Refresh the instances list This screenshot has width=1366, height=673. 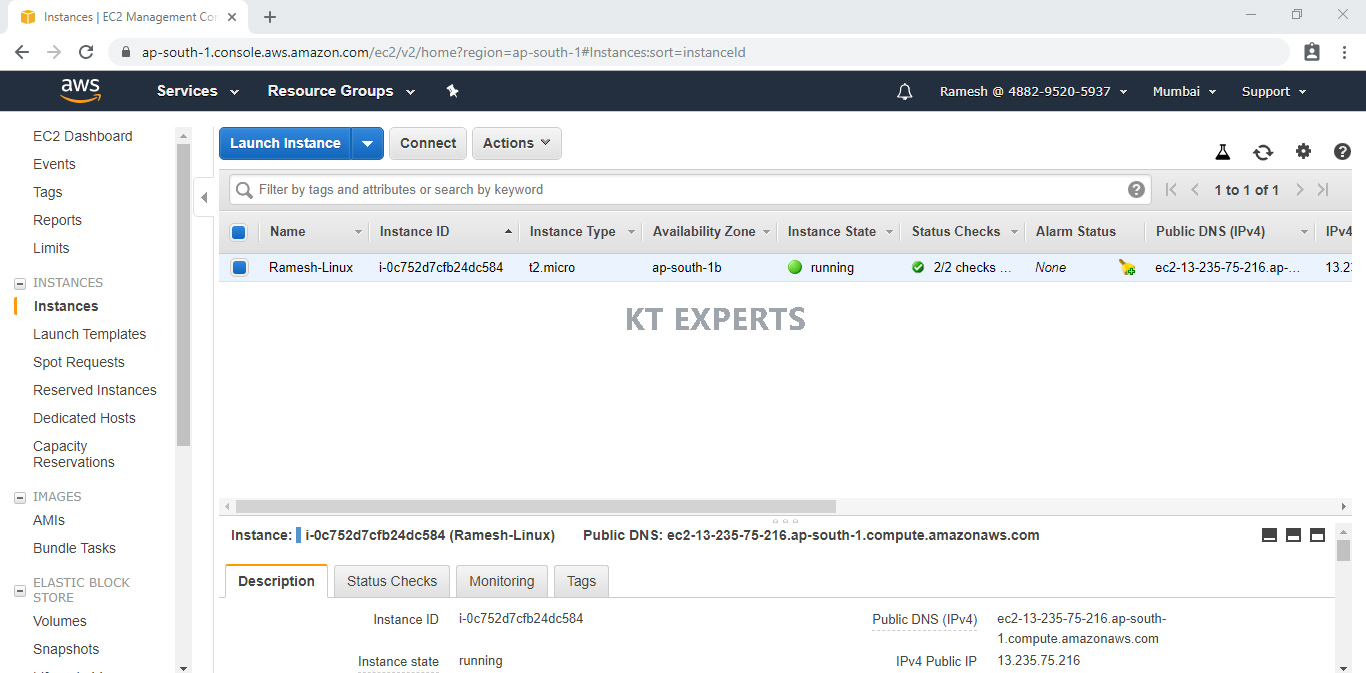pos(1263,152)
